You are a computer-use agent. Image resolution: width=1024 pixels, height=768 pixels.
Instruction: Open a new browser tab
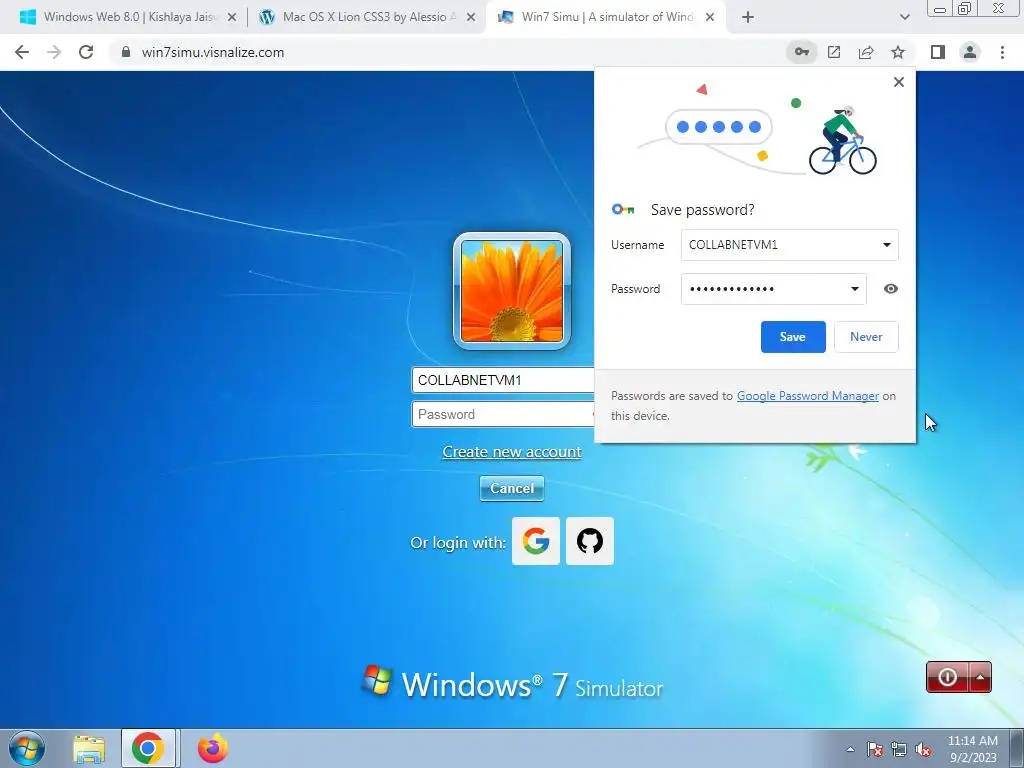coord(748,18)
